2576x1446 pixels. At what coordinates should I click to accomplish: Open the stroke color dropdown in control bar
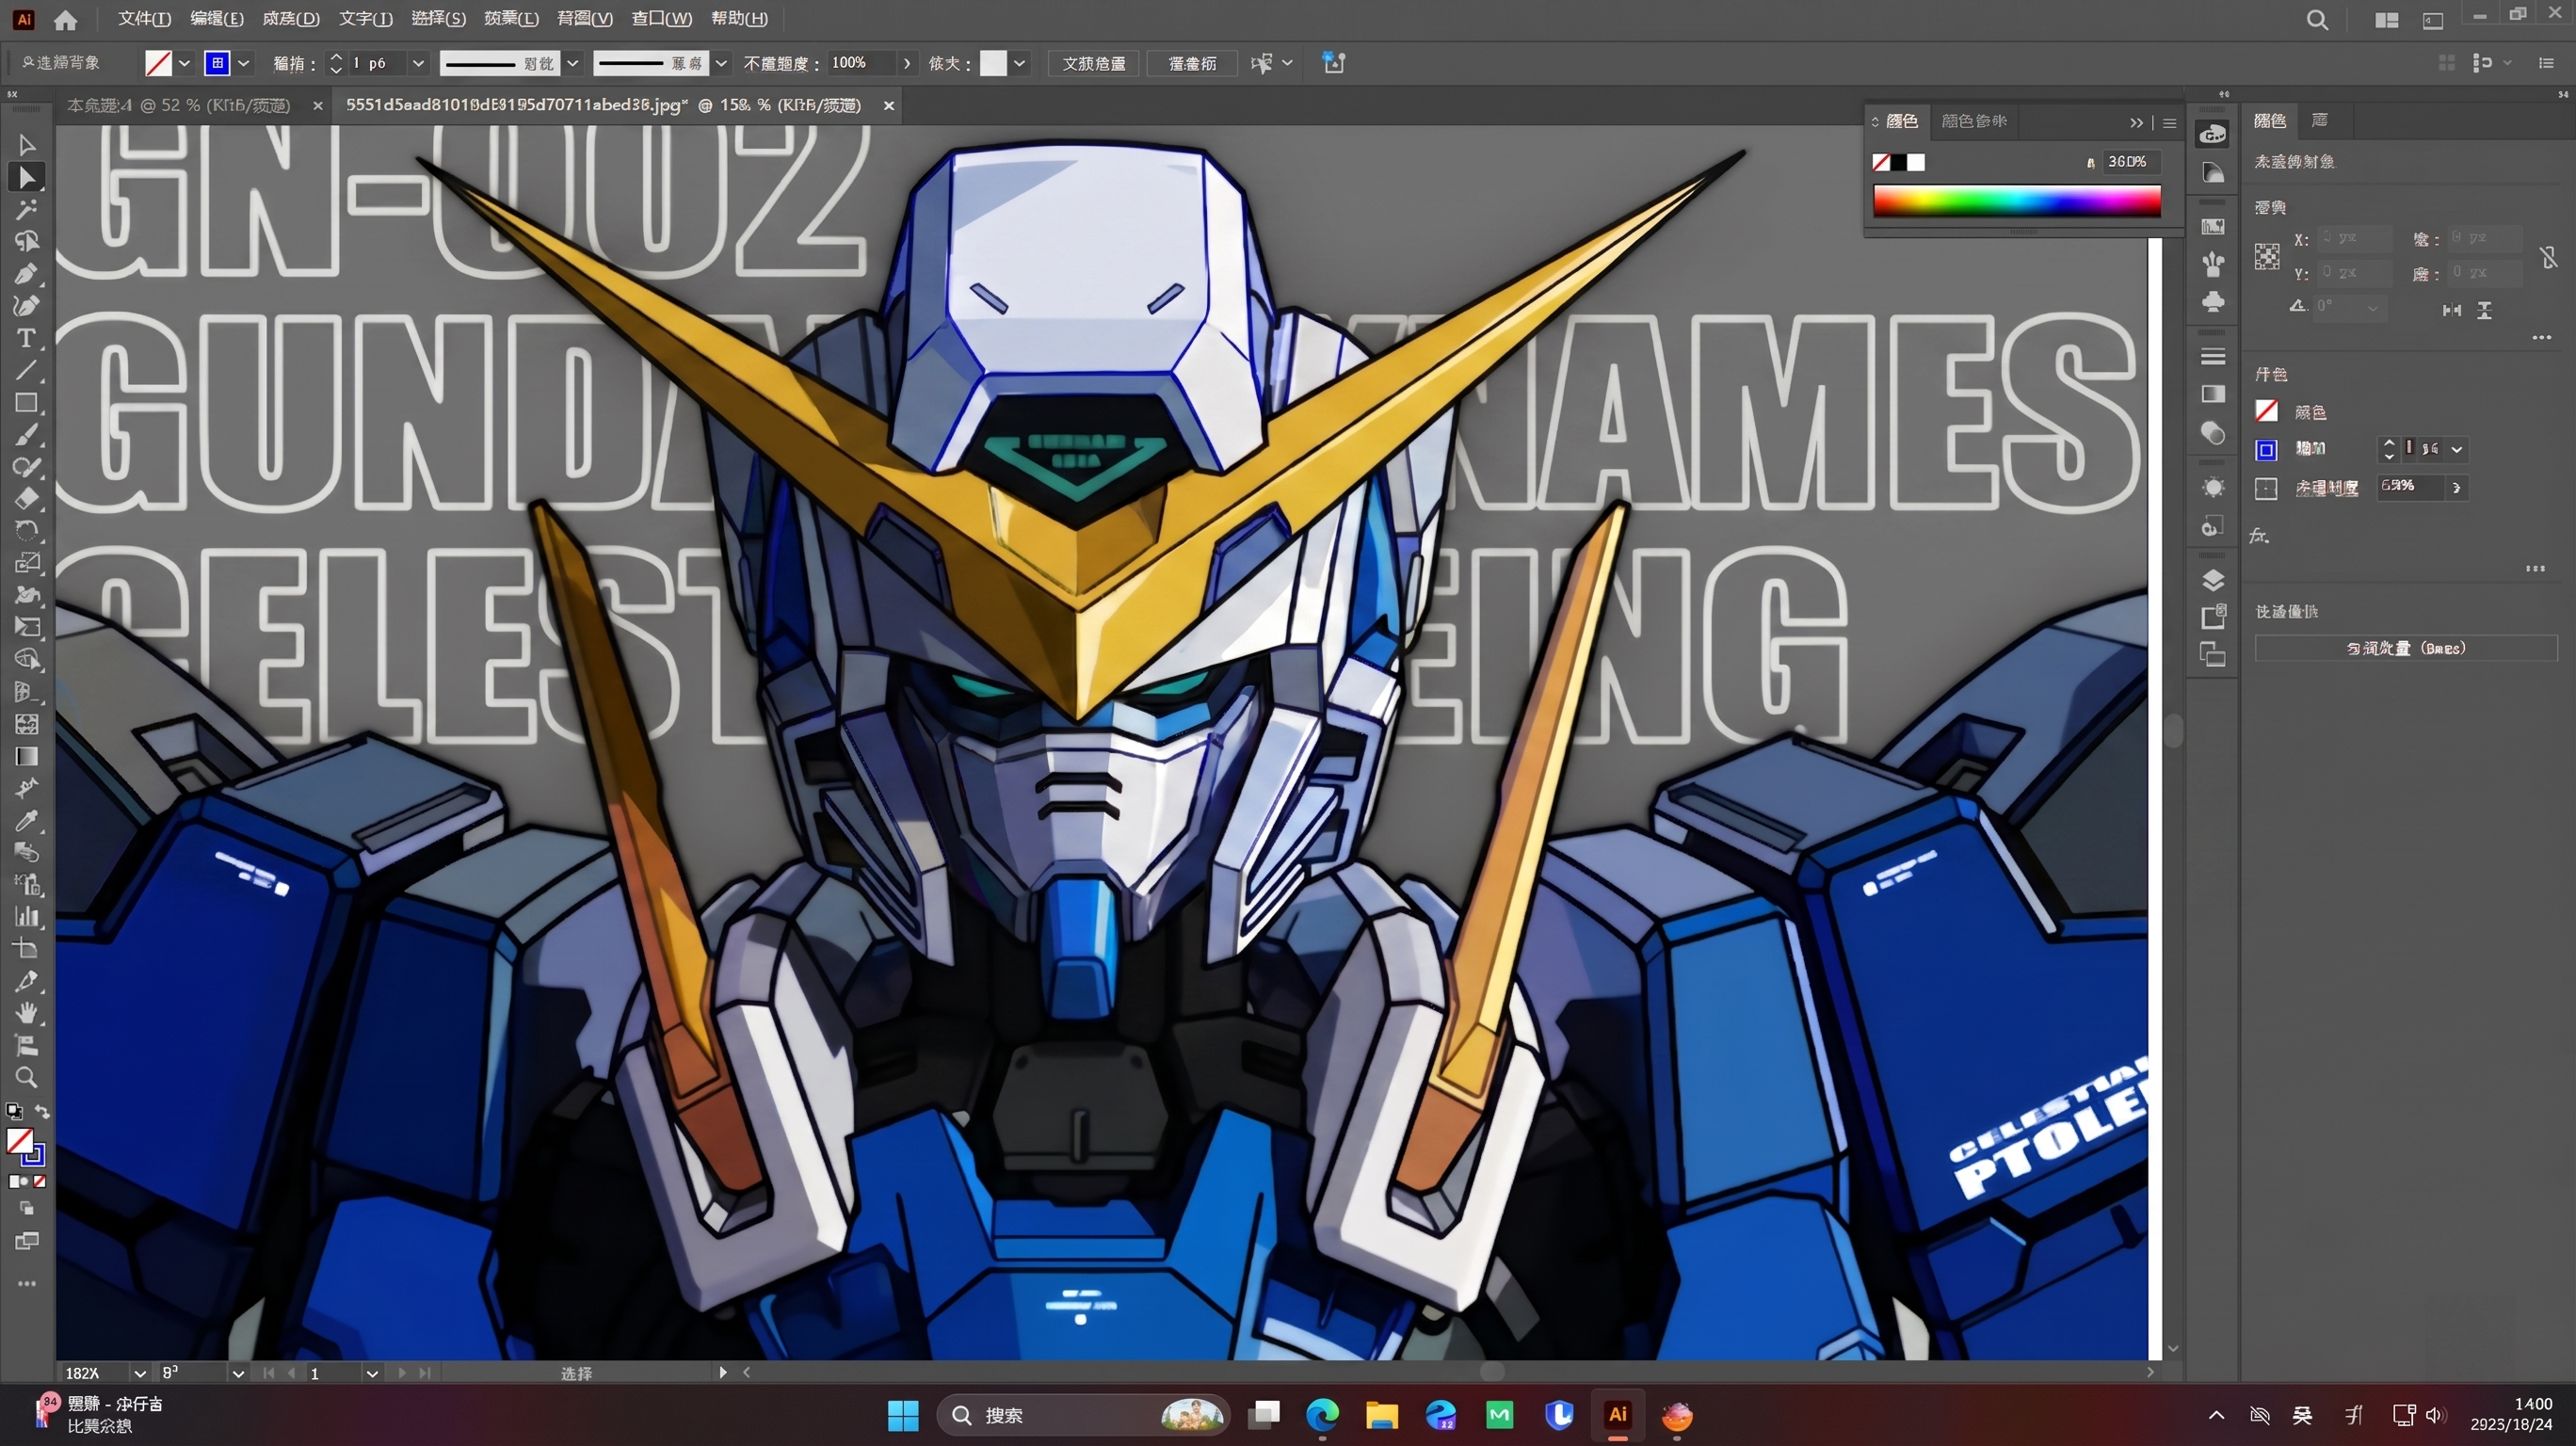pos(244,63)
